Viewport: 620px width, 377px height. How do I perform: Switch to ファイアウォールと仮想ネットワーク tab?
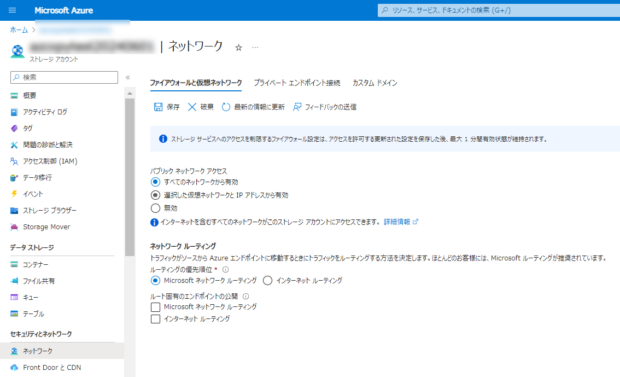196,83
